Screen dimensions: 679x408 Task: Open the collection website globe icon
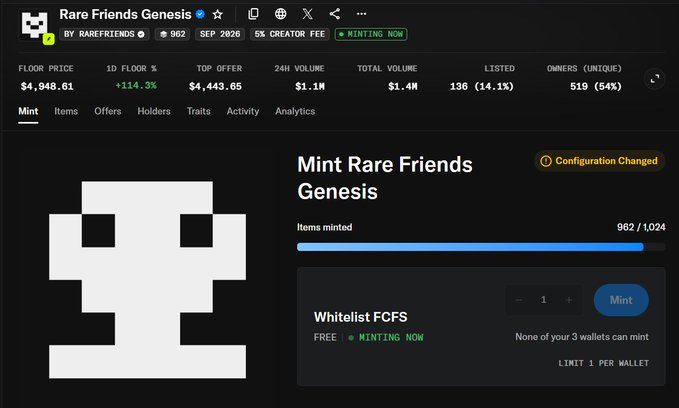[281, 14]
